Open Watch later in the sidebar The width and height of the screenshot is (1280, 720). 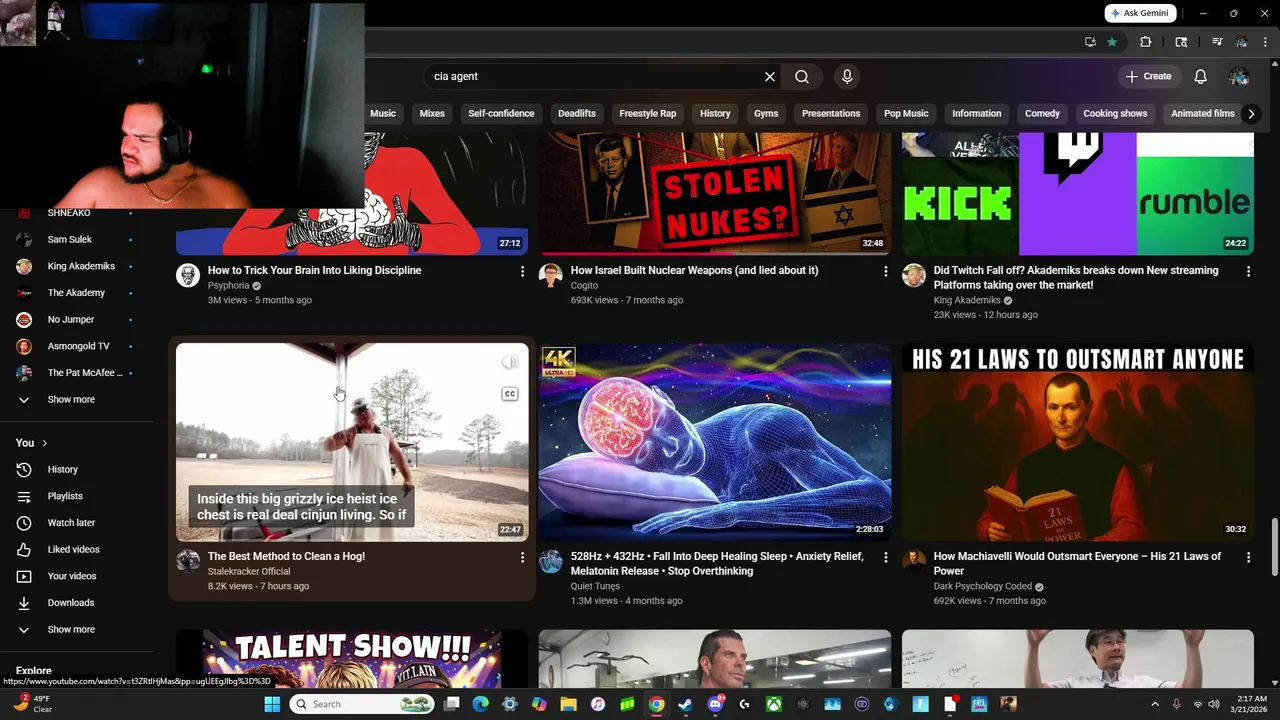77,523
